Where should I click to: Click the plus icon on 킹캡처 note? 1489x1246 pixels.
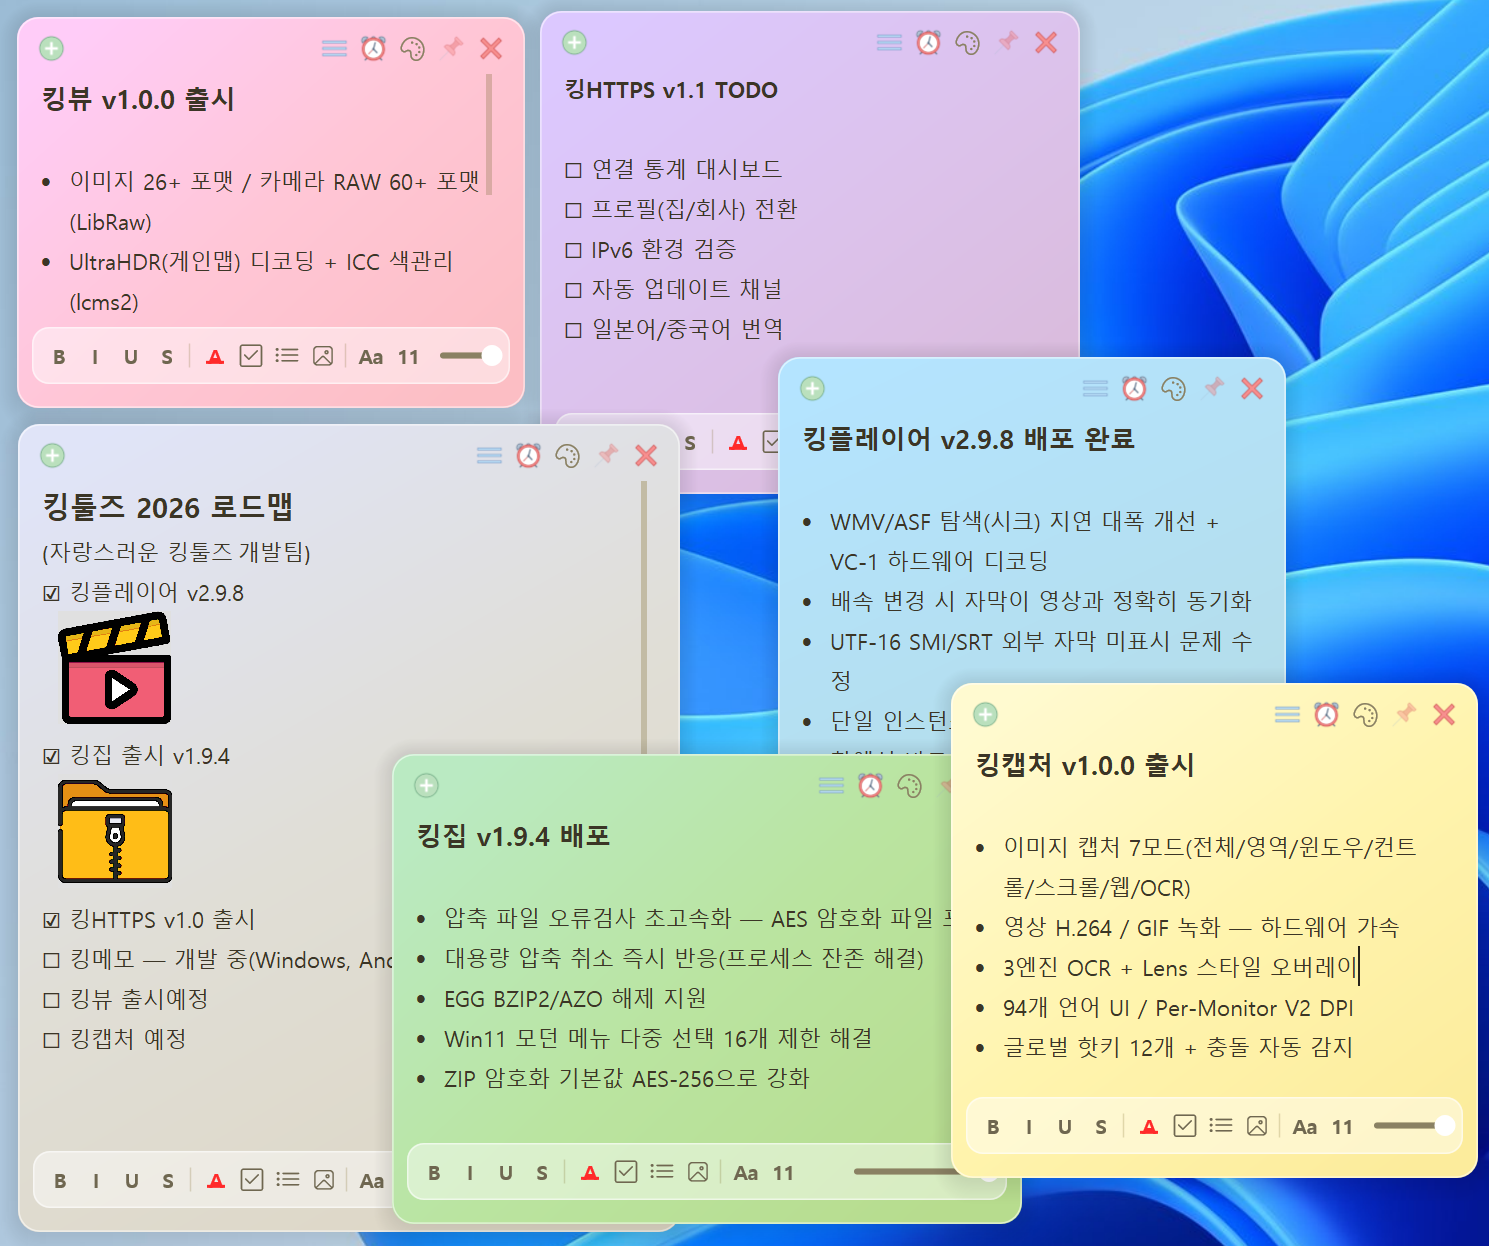click(x=986, y=714)
